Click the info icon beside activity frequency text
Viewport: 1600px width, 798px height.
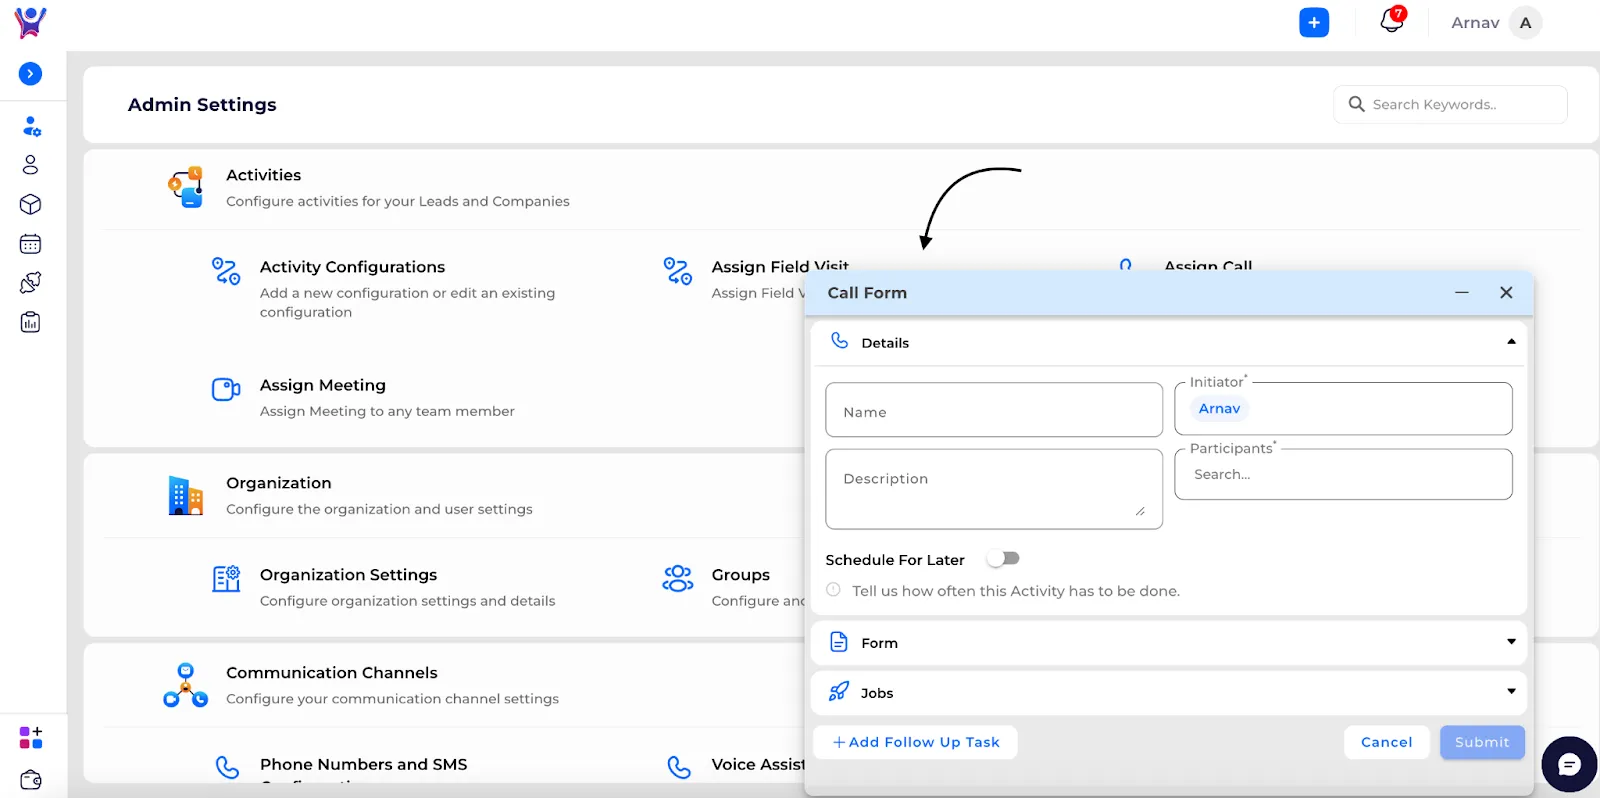tap(833, 590)
